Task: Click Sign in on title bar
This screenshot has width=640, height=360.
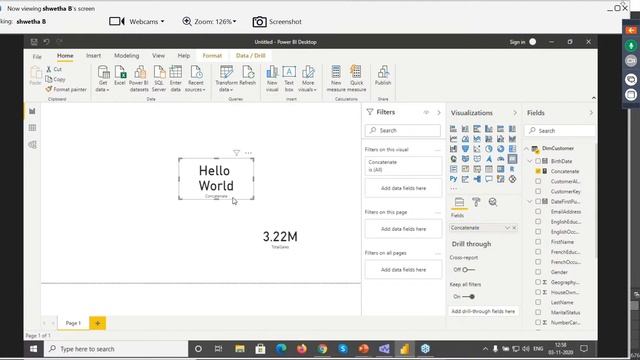Action: [x=517, y=42]
